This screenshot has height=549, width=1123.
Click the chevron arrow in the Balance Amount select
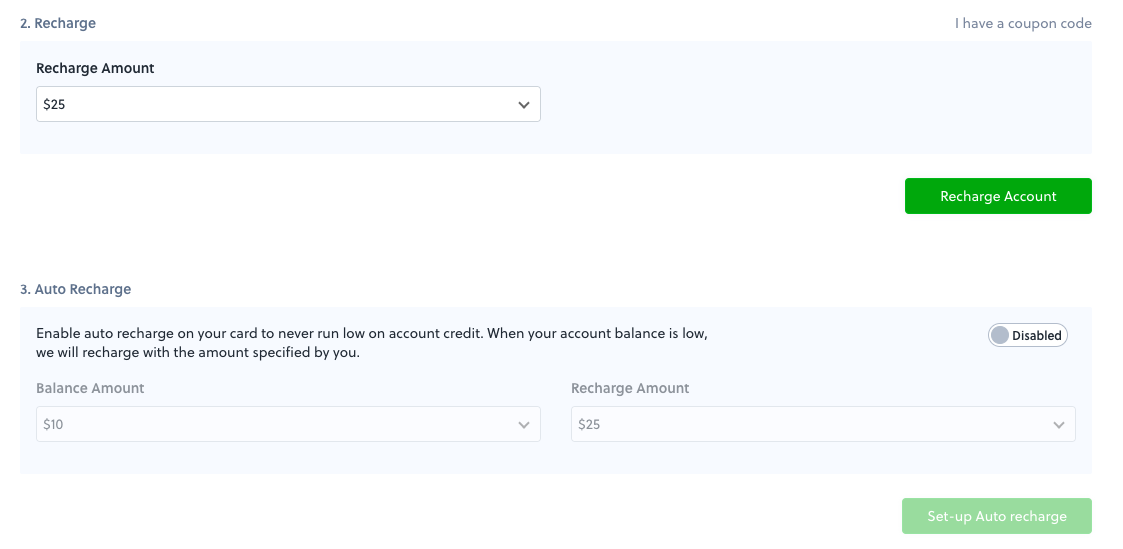point(524,425)
